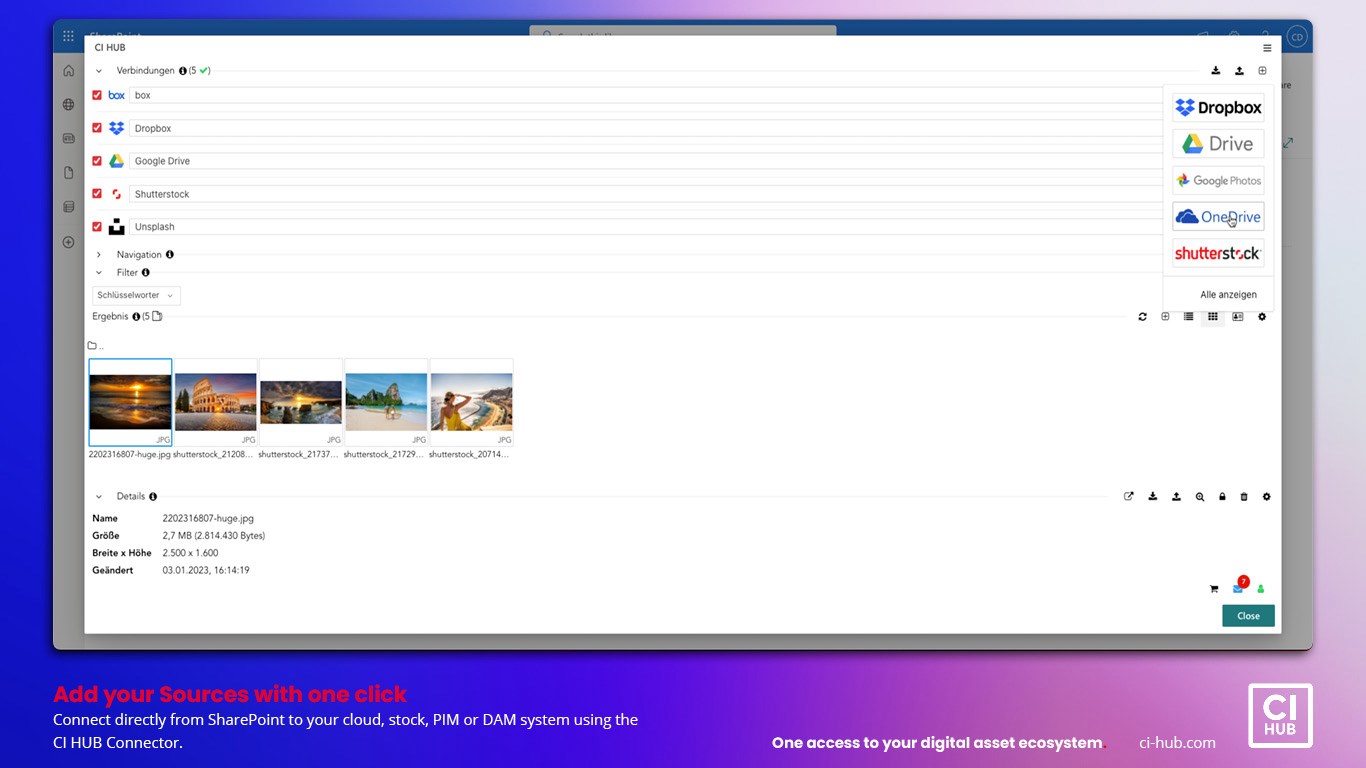Click the Ergebnis info icon
Screen dimensions: 1366x768
pos(136,317)
